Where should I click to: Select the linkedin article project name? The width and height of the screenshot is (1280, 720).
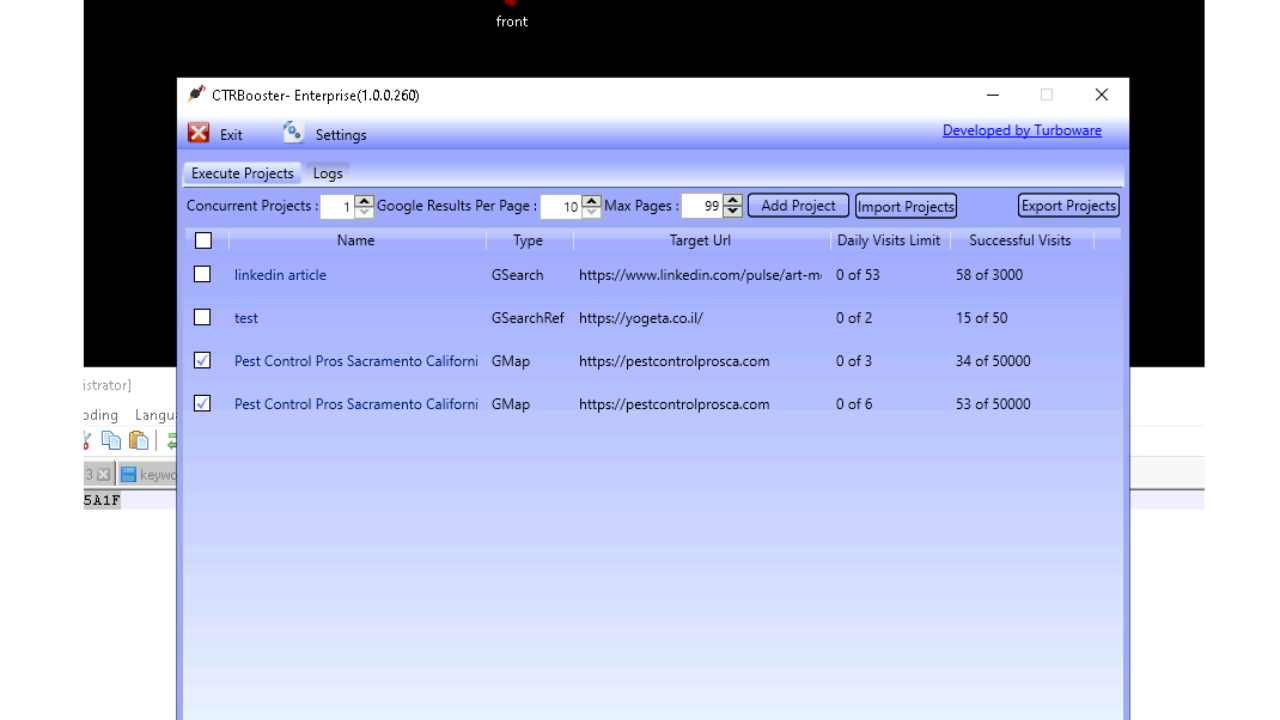click(x=280, y=274)
